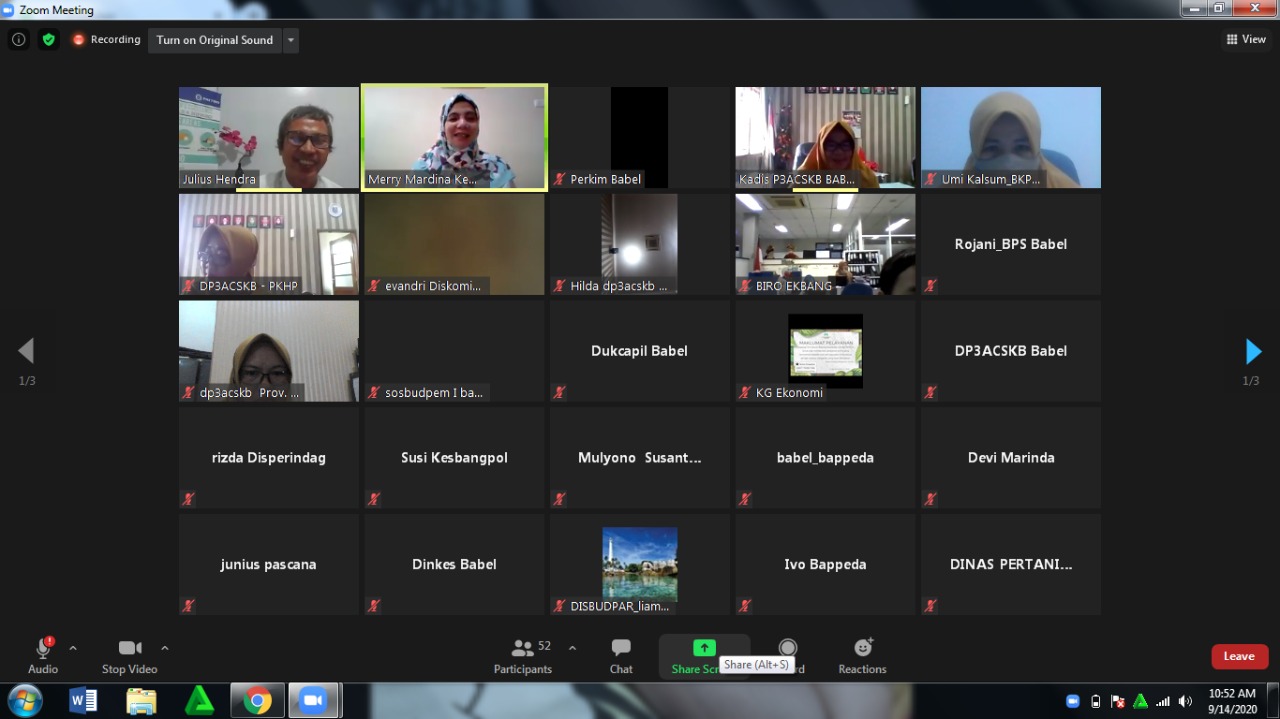The height and width of the screenshot is (719, 1280).
Task: Click the green encryption shield icon
Action: tap(48, 40)
